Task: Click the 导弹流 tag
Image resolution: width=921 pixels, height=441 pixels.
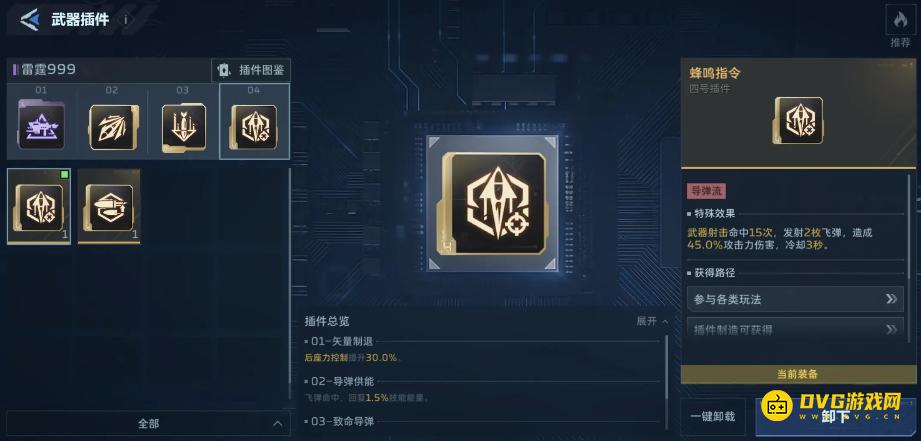Action: [x=707, y=190]
